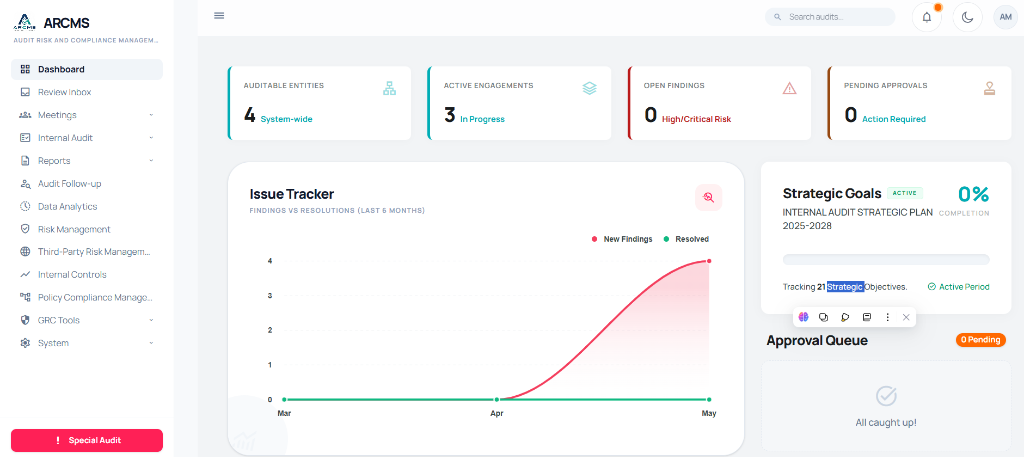Image resolution: width=1024 pixels, height=457 pixels.
Task: Toggle dark mode with the moon icon
Action: (x=968, y=18)
